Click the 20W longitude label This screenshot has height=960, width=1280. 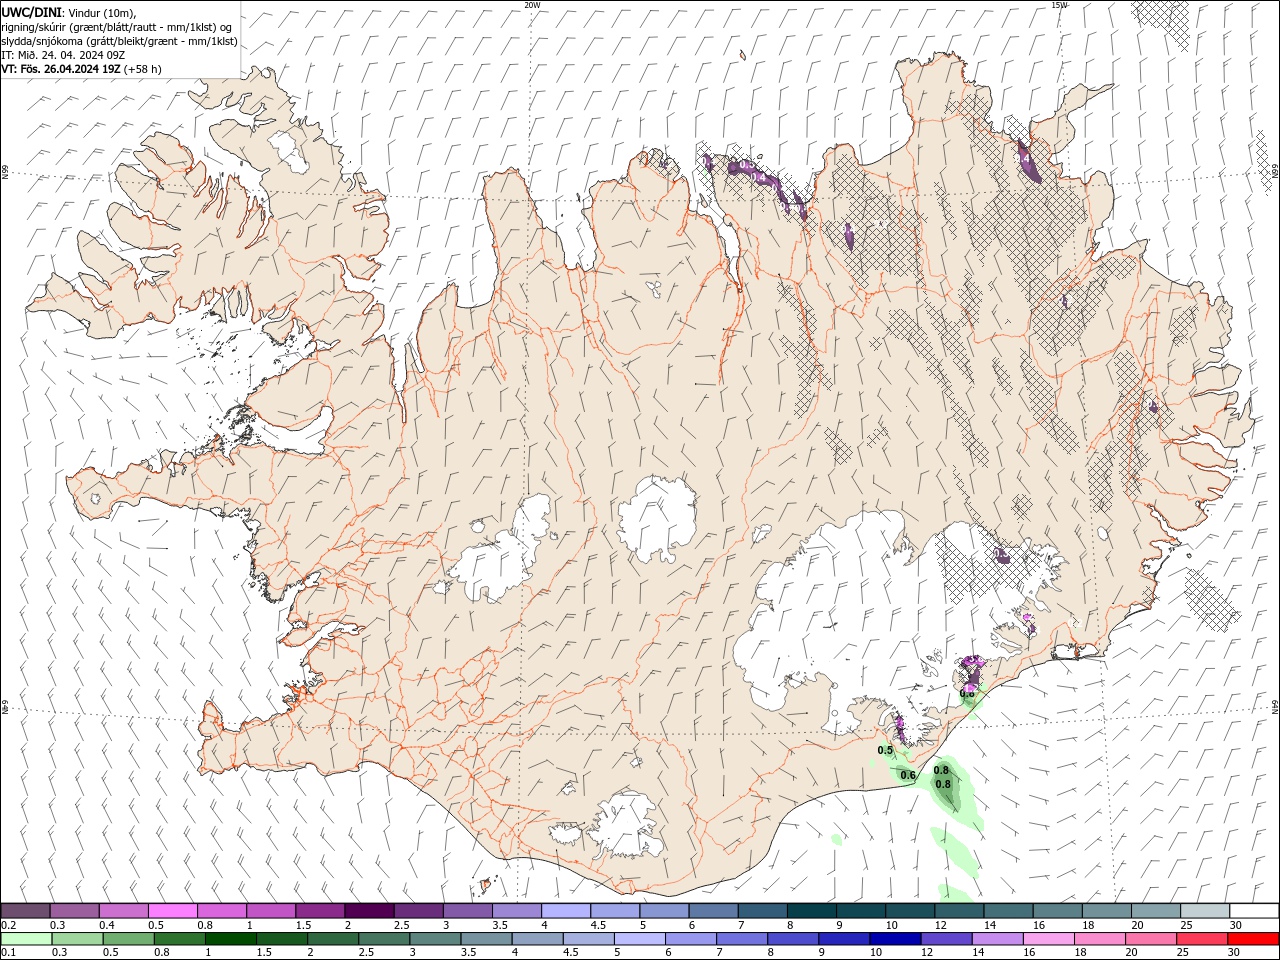[532, 5]
